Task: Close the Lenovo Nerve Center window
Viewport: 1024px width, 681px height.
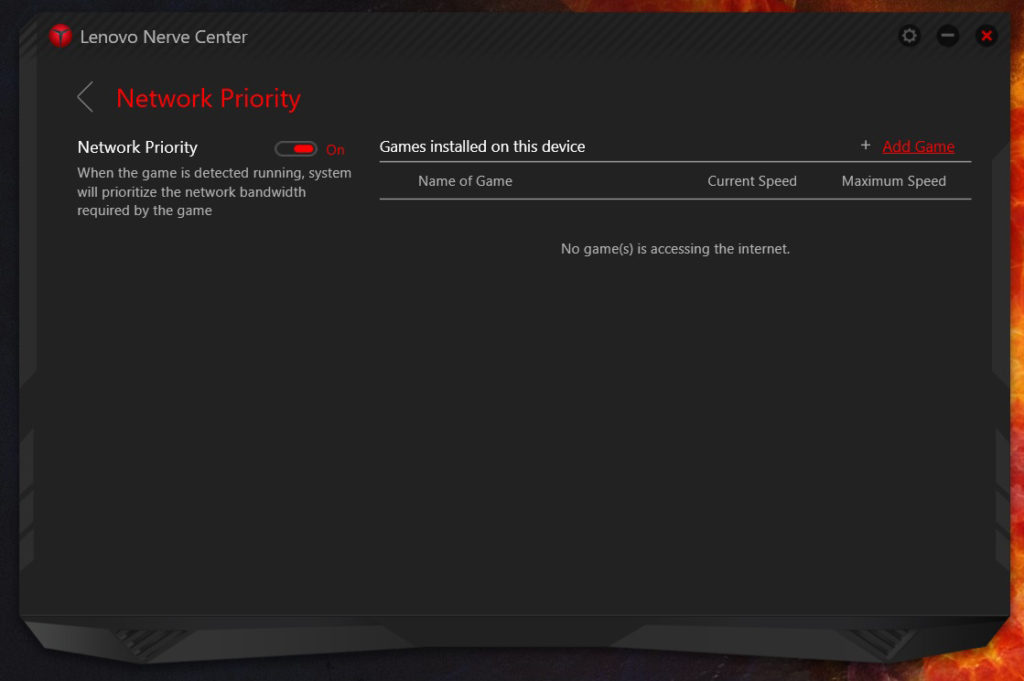Action: pyautogui.click(x=987, y=36)
